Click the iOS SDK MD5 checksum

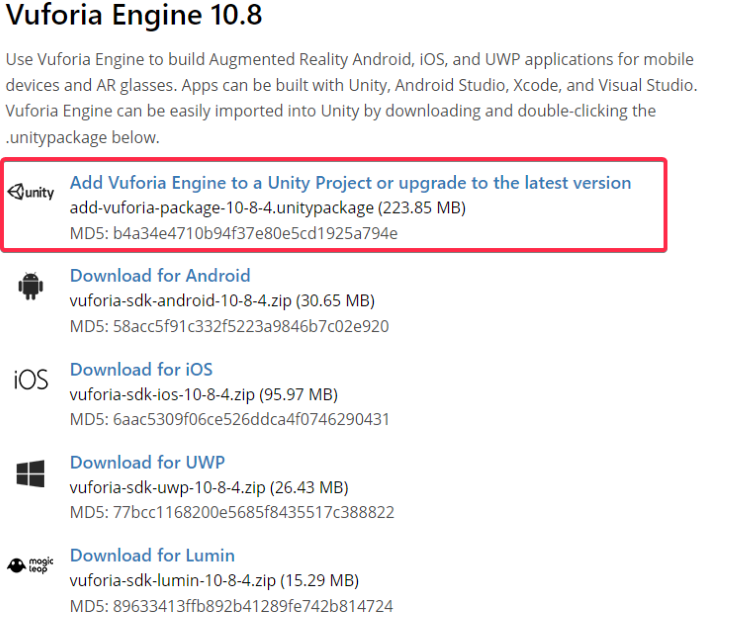229,419
